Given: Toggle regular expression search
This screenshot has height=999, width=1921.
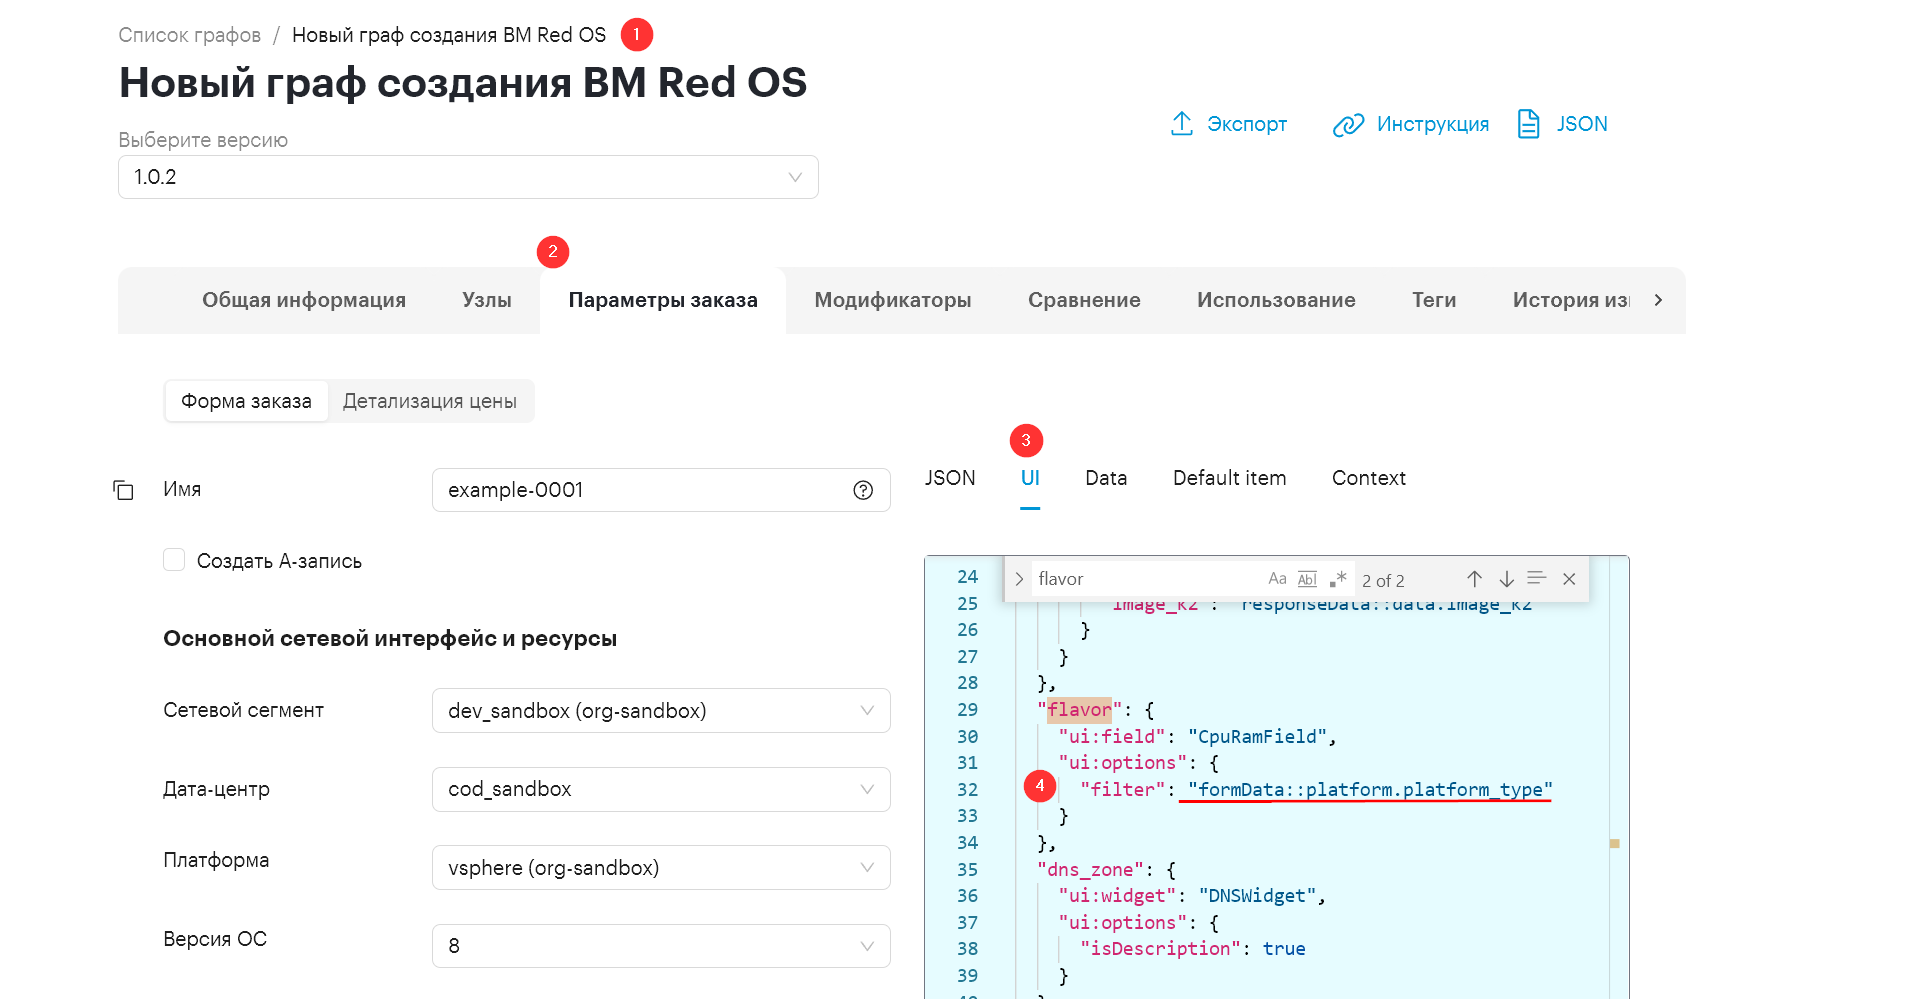Looking at the screenshot, I should (1338, 579).
